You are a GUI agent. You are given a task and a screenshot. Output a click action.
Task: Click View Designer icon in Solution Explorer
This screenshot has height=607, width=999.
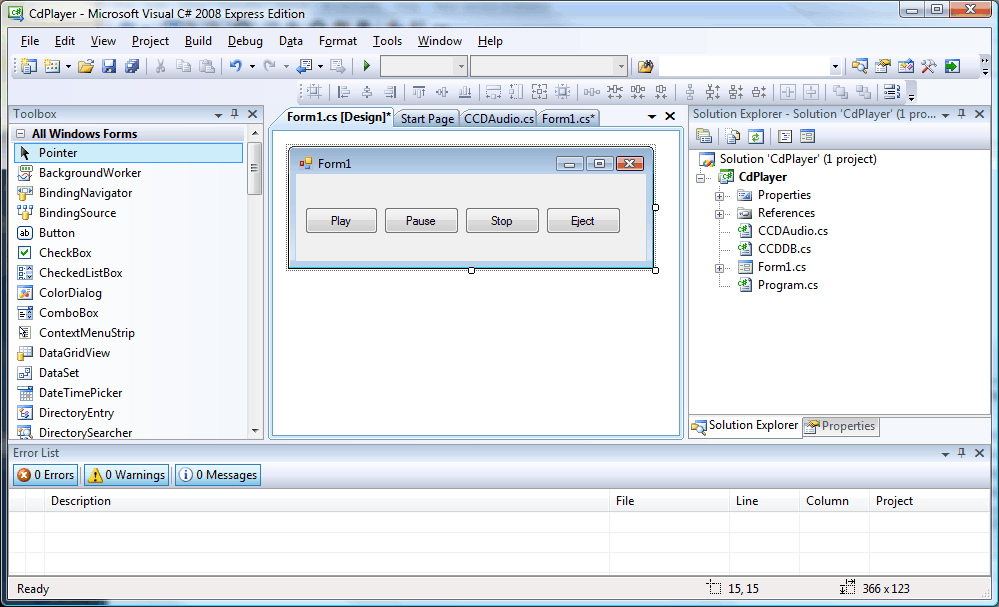pos(807,136)
